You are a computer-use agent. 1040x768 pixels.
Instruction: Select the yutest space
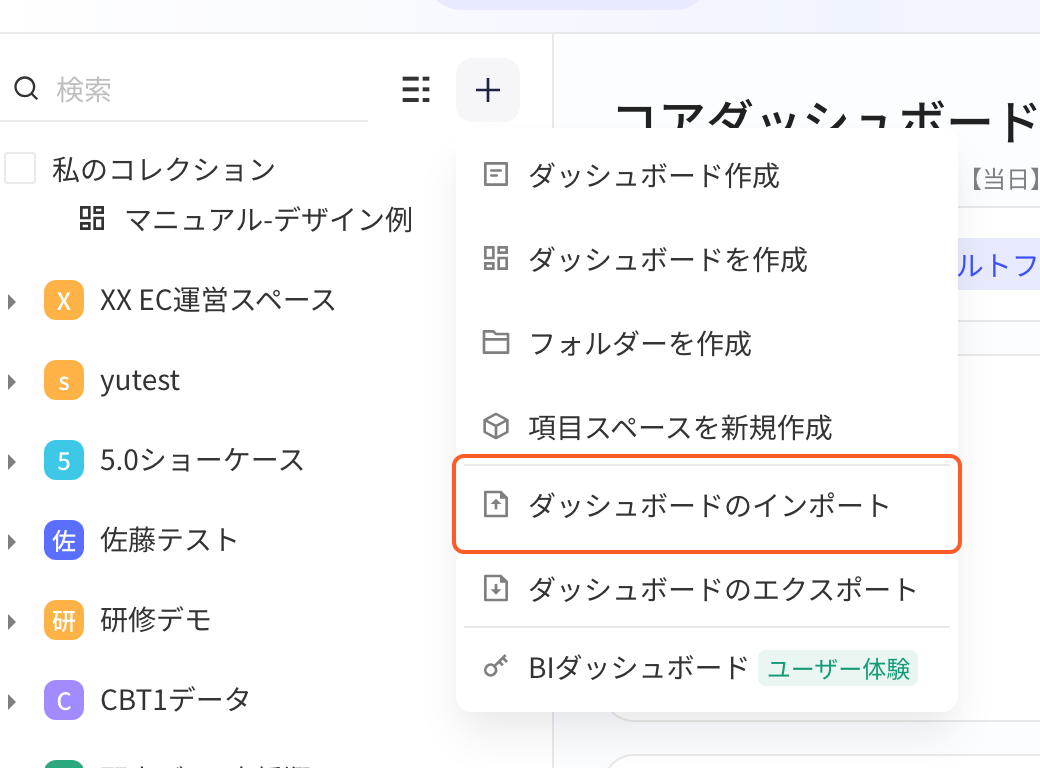tap(140, 381)
